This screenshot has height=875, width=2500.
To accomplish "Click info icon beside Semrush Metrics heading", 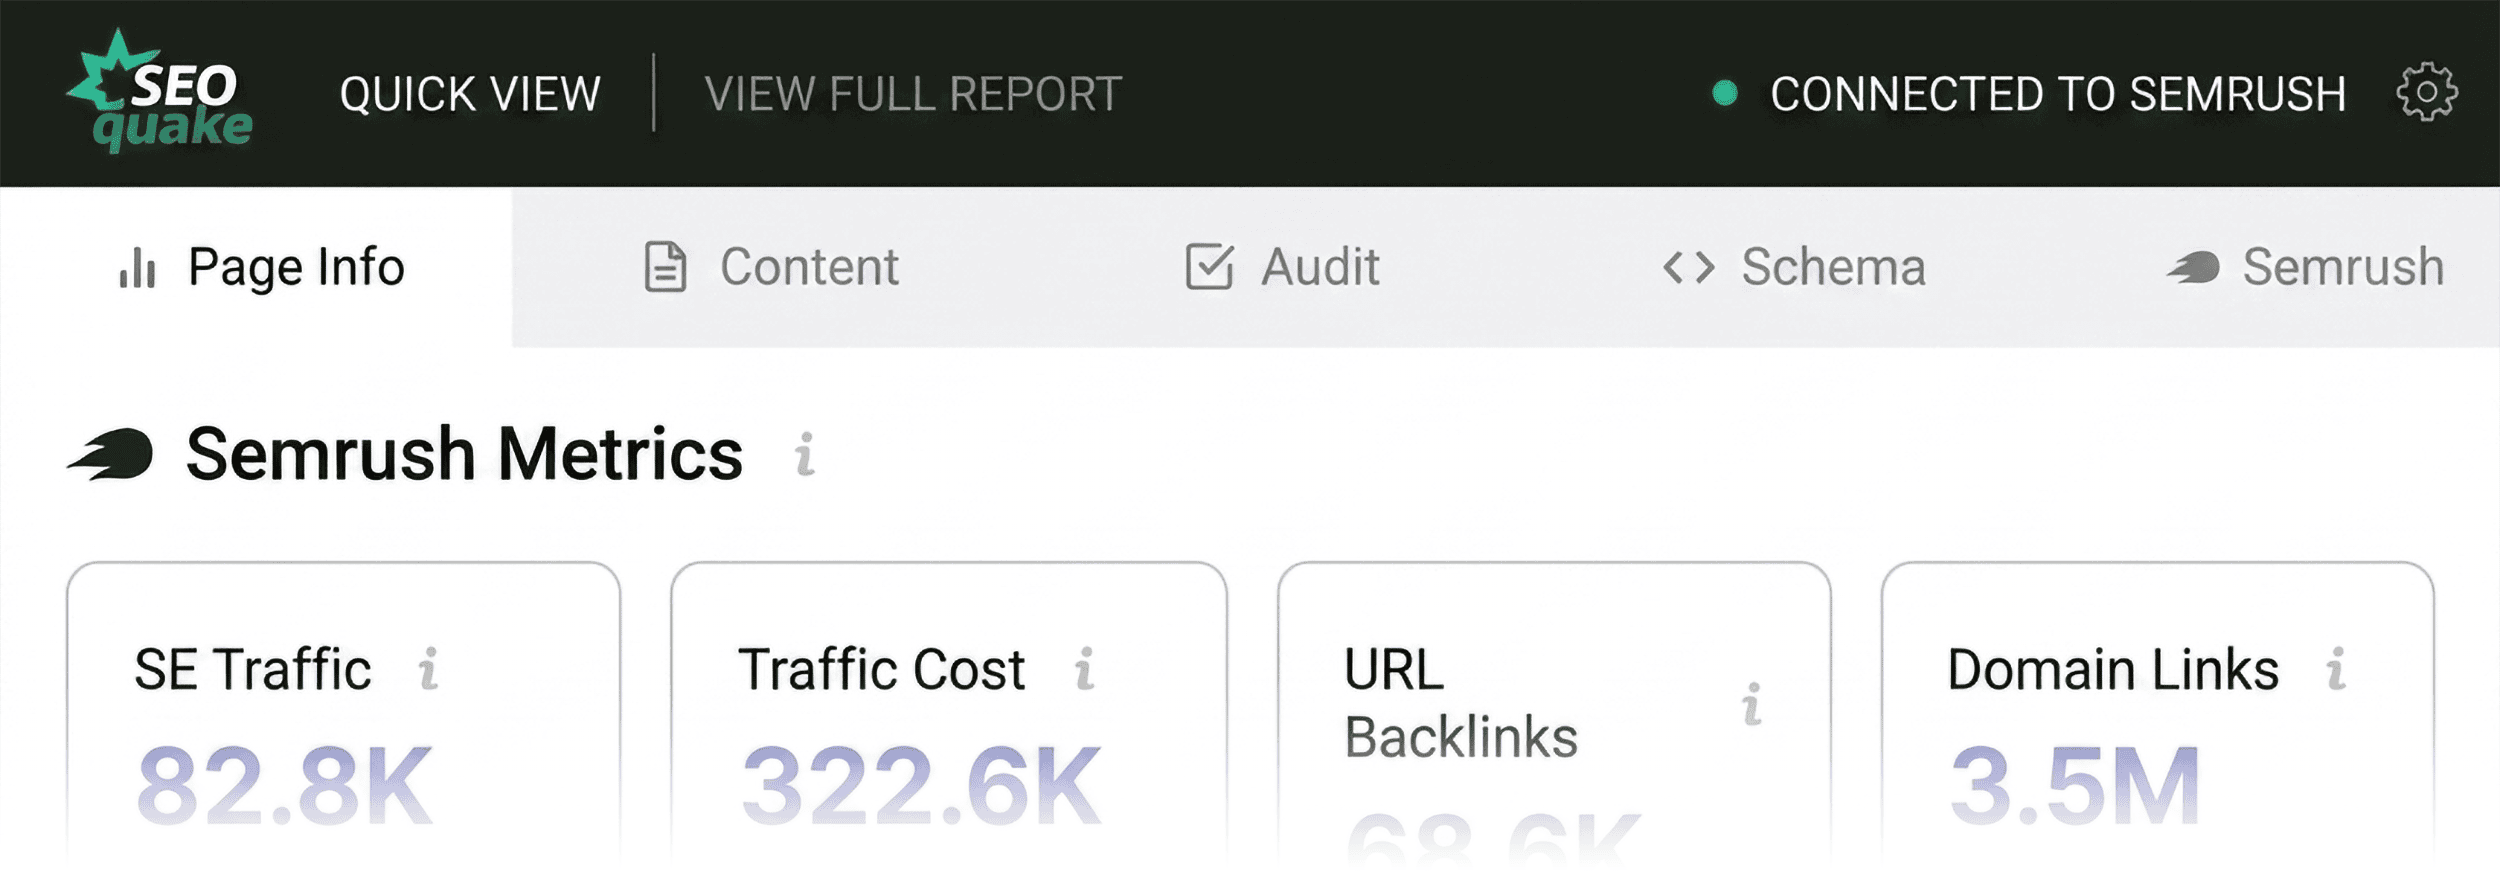I will point(805,454).
